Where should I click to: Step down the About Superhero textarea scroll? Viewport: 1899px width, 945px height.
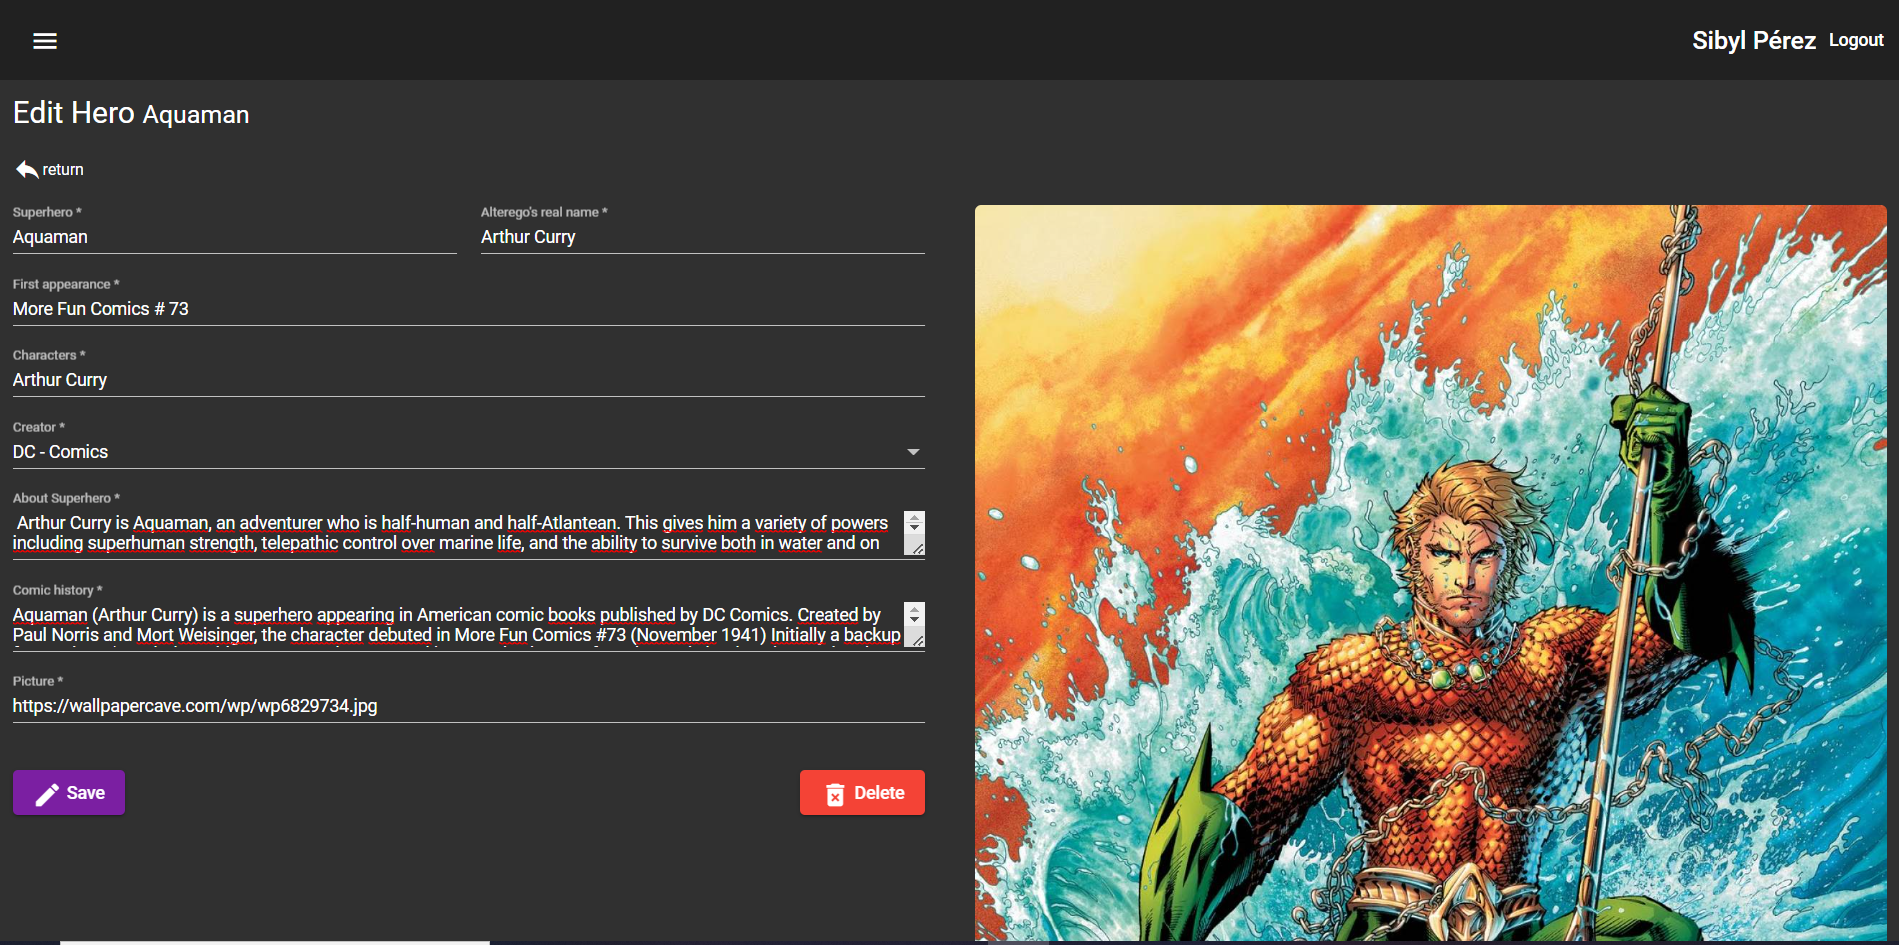914,527
